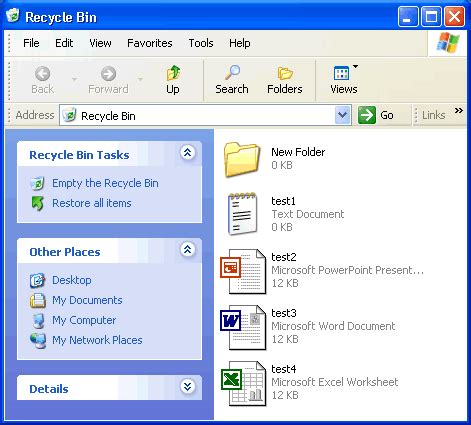Click the Windows flag logo
This screenshot has width=471, height=425.
[x=448, y=43]
